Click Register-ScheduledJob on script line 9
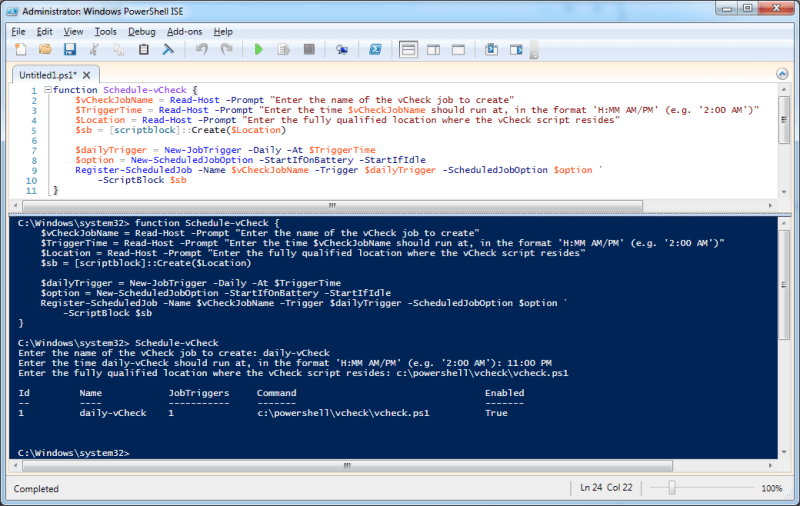 (134, 170)
